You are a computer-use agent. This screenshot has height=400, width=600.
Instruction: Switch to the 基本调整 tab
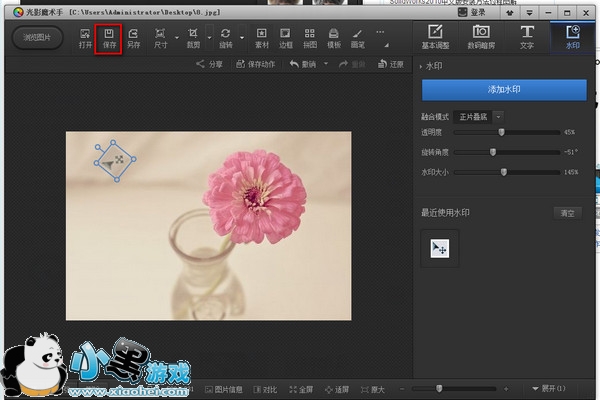[435, 37]
